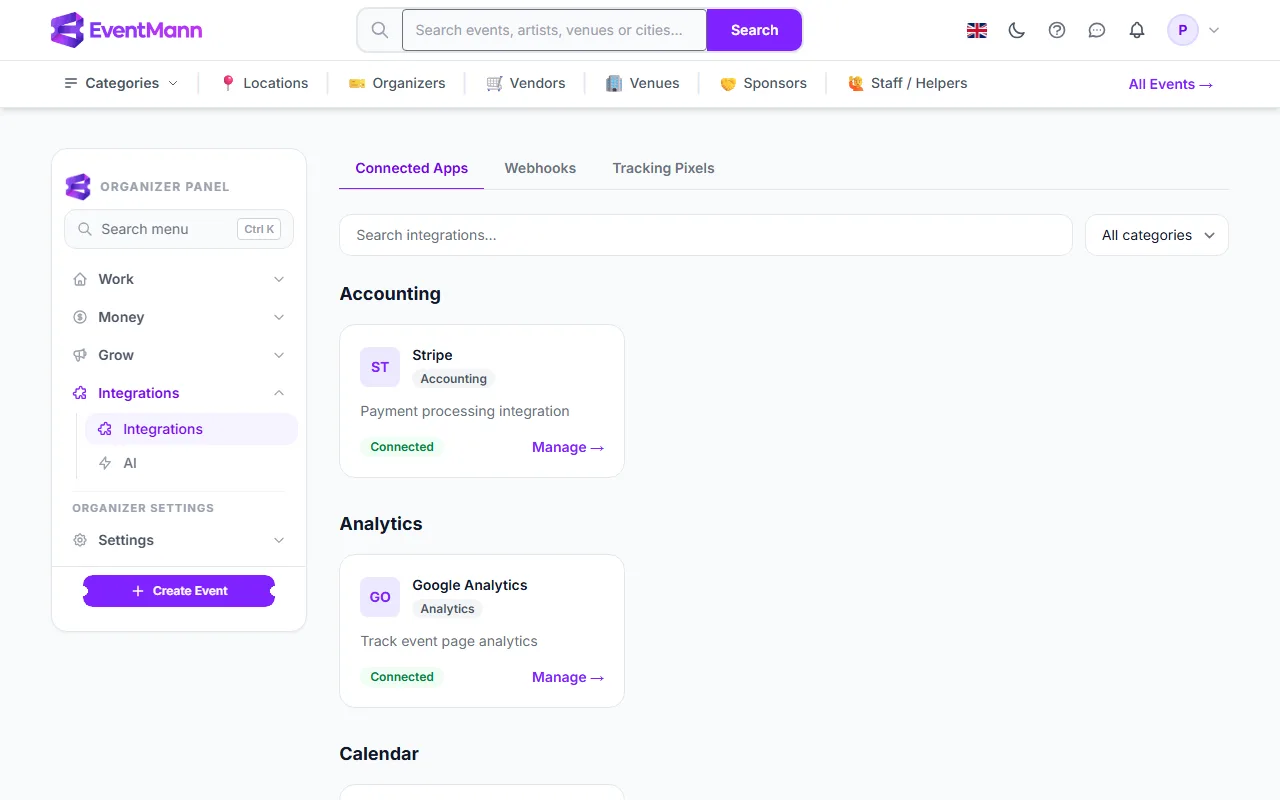The height and width of the screenshot is (800, 1280).
Task: Go to Organizers in nav bar
Action: (x=397, y=83)
